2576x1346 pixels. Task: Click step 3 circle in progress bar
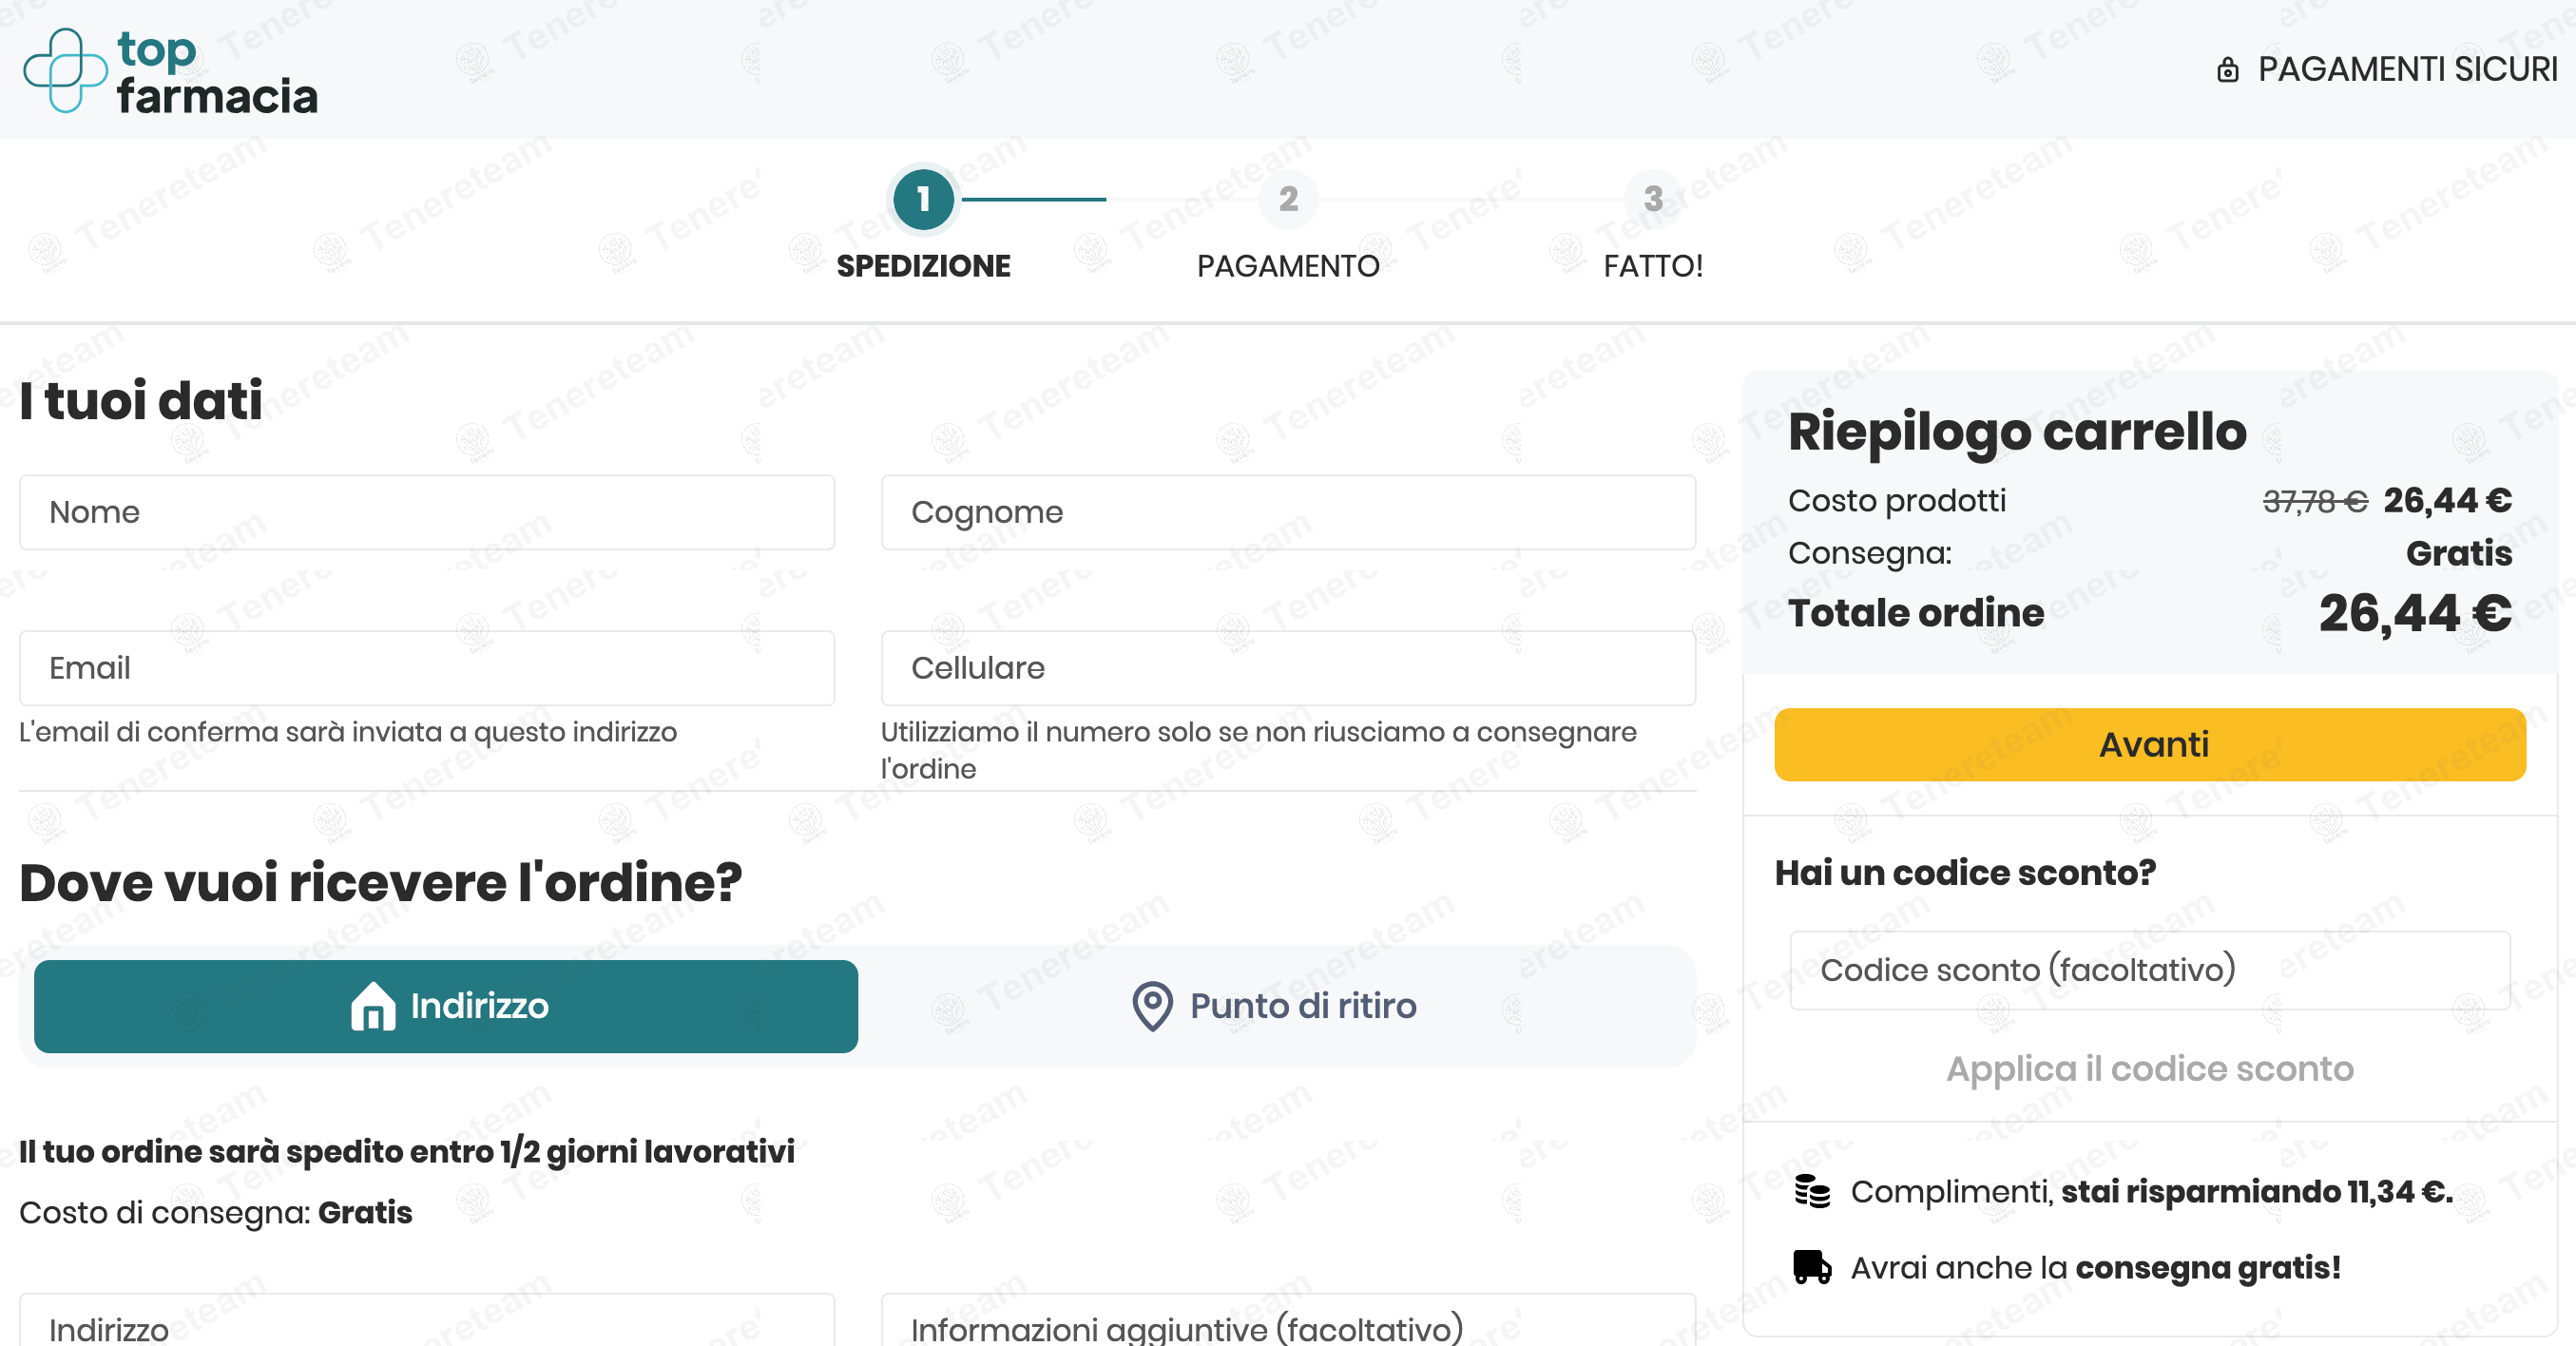pos(1653,199)
